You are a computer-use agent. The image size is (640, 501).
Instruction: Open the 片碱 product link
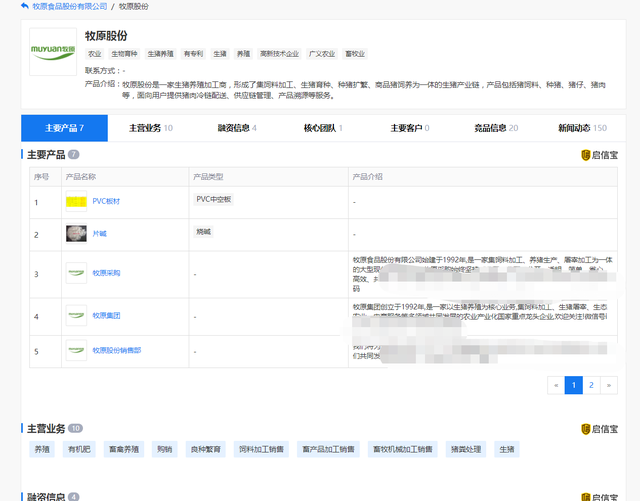[100, 234]
